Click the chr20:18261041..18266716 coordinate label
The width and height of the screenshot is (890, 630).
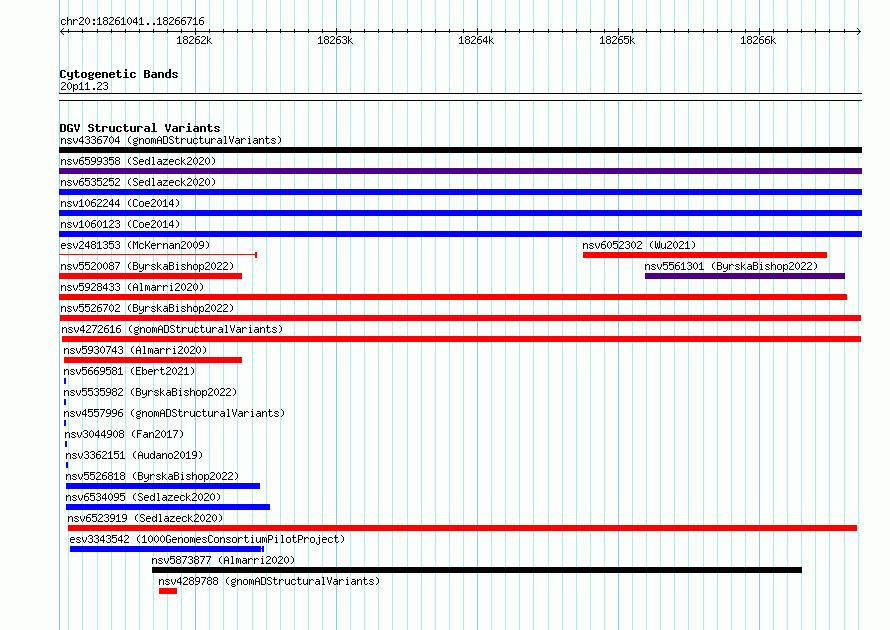(132, 21)
